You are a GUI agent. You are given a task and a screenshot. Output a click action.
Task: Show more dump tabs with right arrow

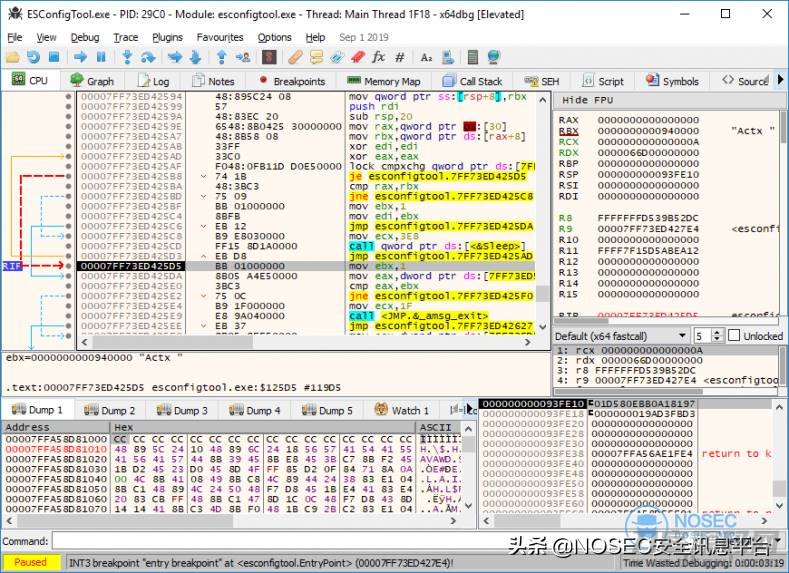pos(469,409)
